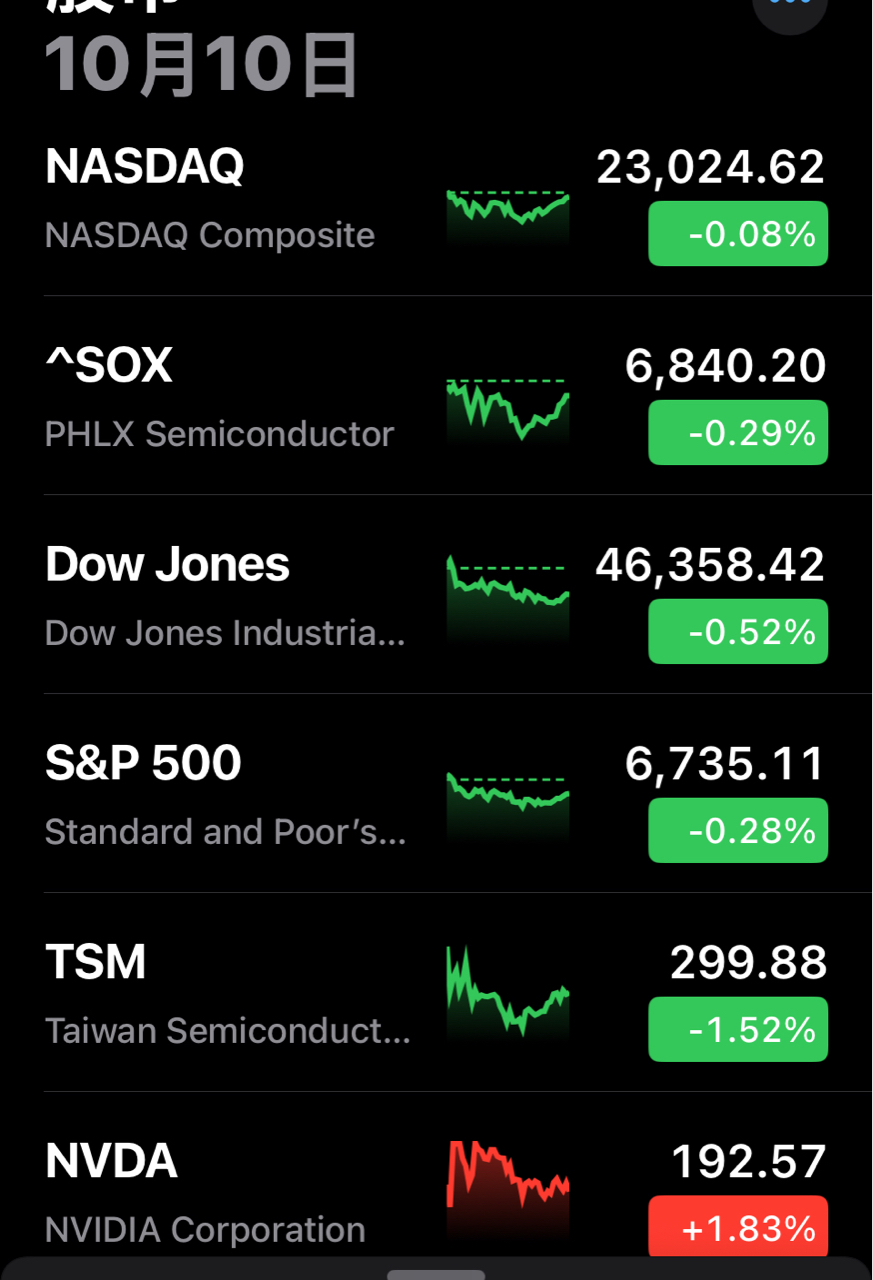Tap the bottom sheet grabber handle
Image resolution: width=873 pixels, height=1280 pixels.
436,1274
